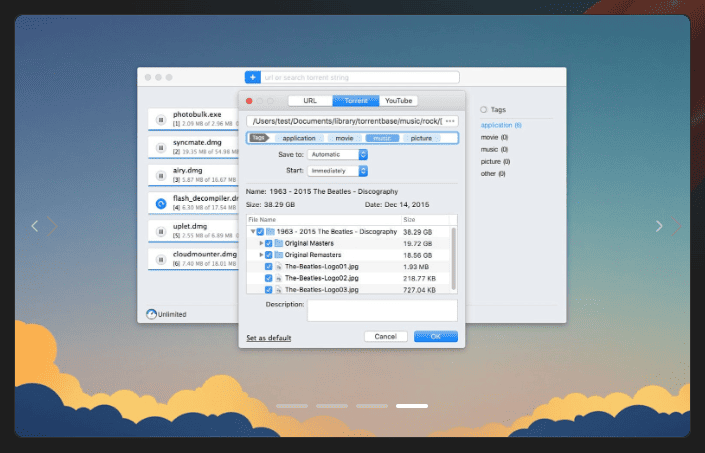The height and width of the screenshot is (453, 705).
Task: Click the Description text box
Action: click(382, 311)
